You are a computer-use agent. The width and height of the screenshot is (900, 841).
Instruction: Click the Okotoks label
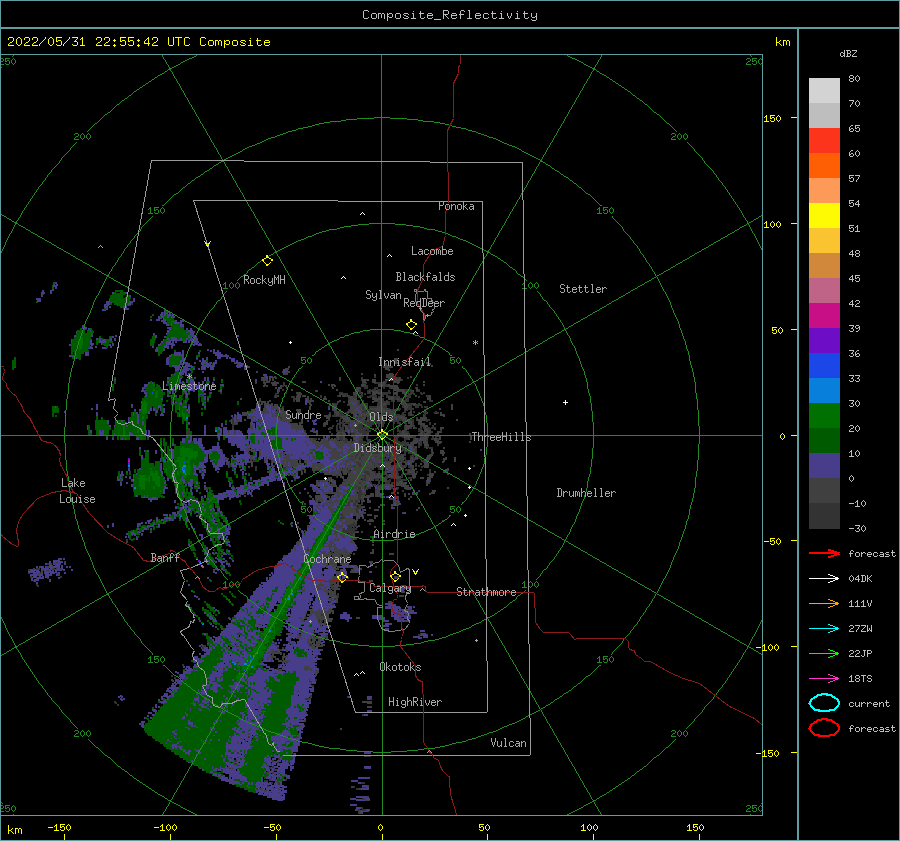[400, 667]
